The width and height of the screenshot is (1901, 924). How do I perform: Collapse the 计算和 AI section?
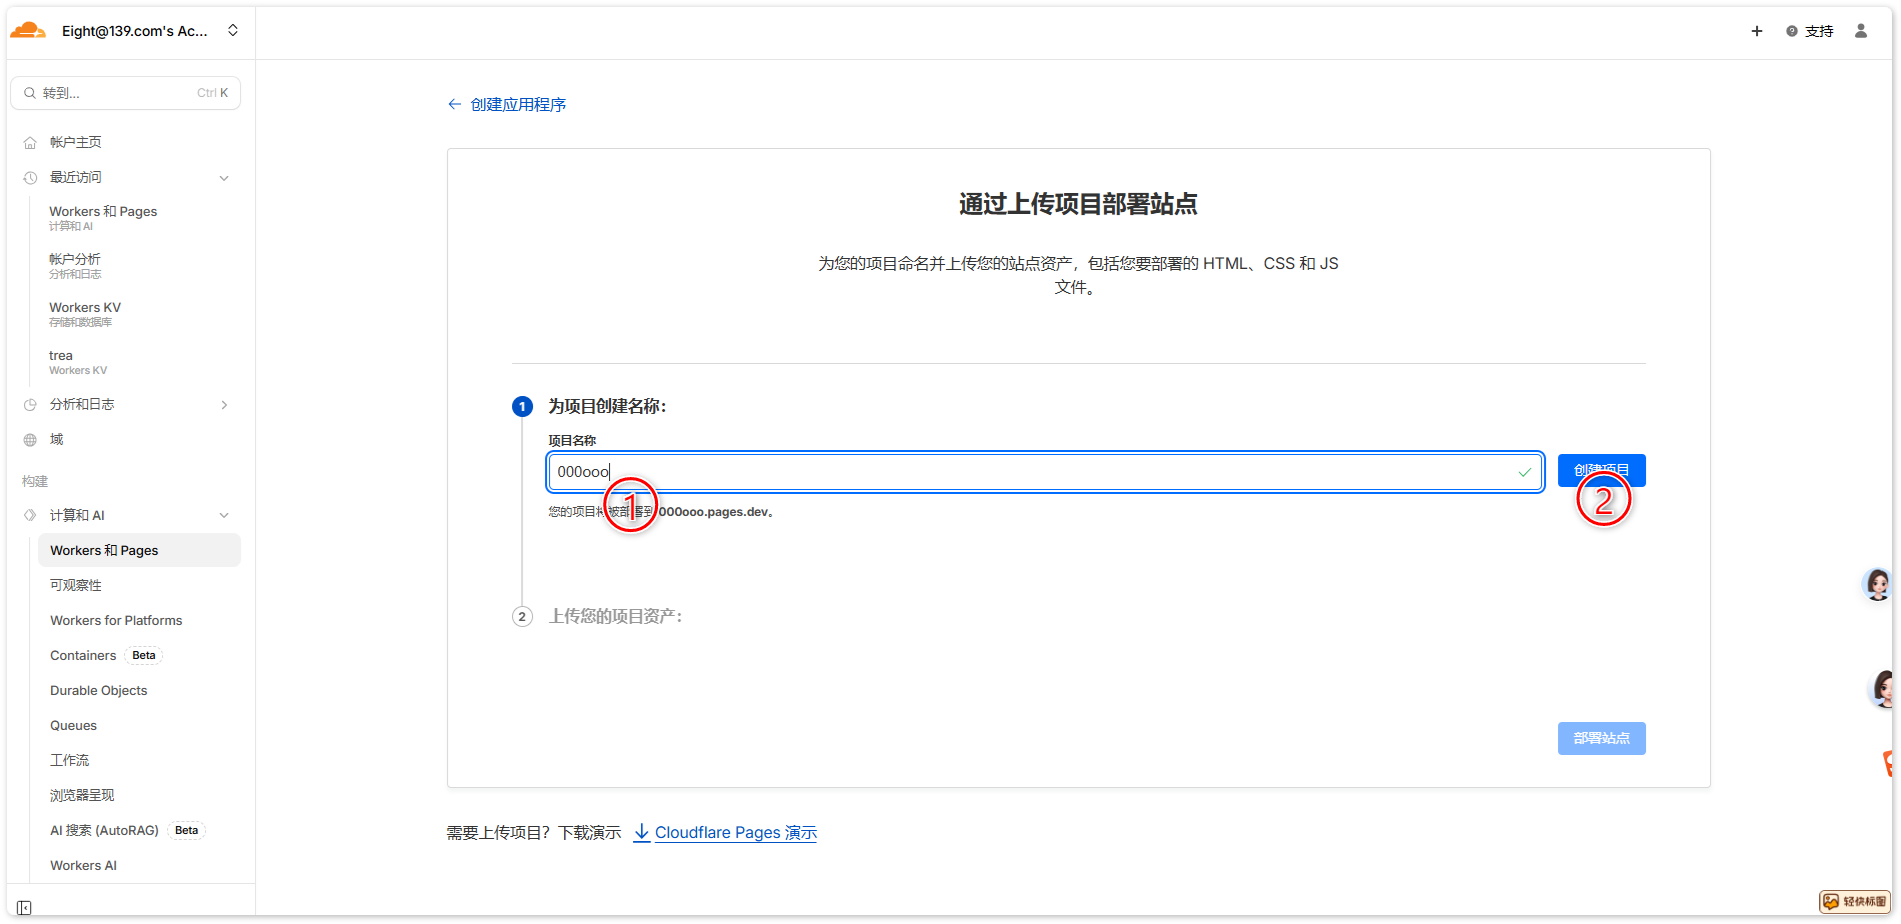pos(224,516)
